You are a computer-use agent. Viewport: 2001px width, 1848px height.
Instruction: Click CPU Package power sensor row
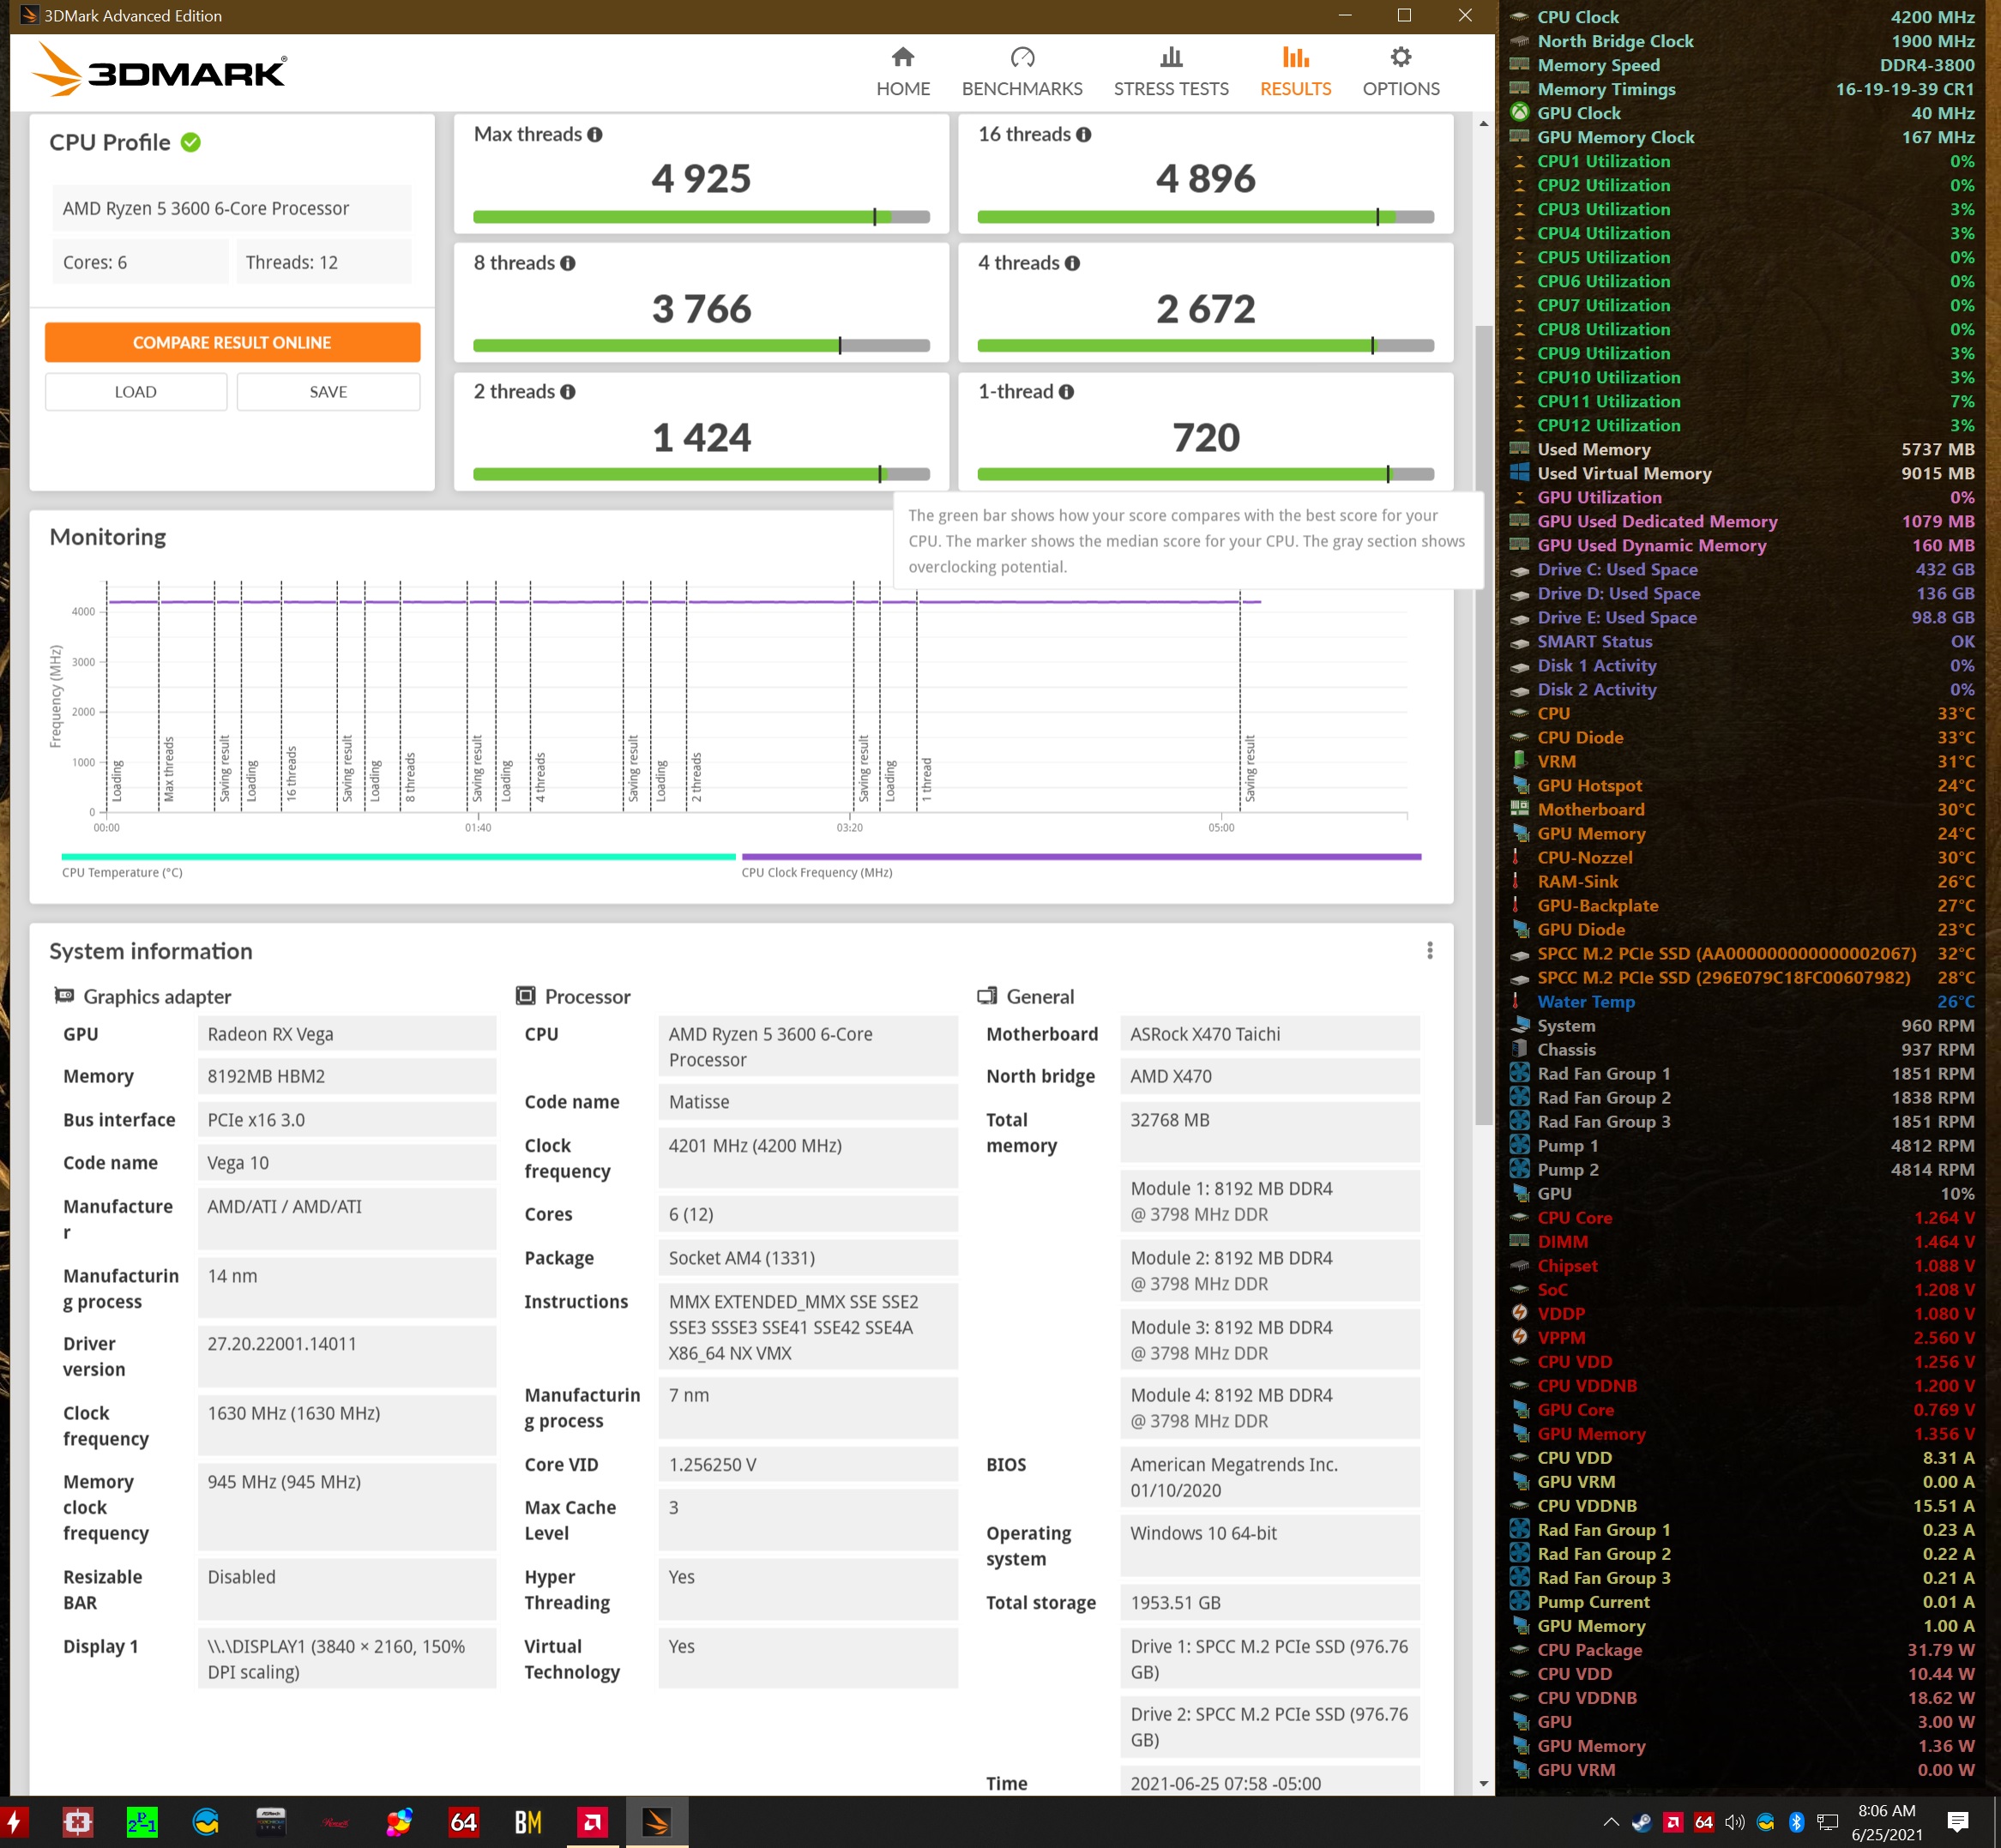1741,1650
